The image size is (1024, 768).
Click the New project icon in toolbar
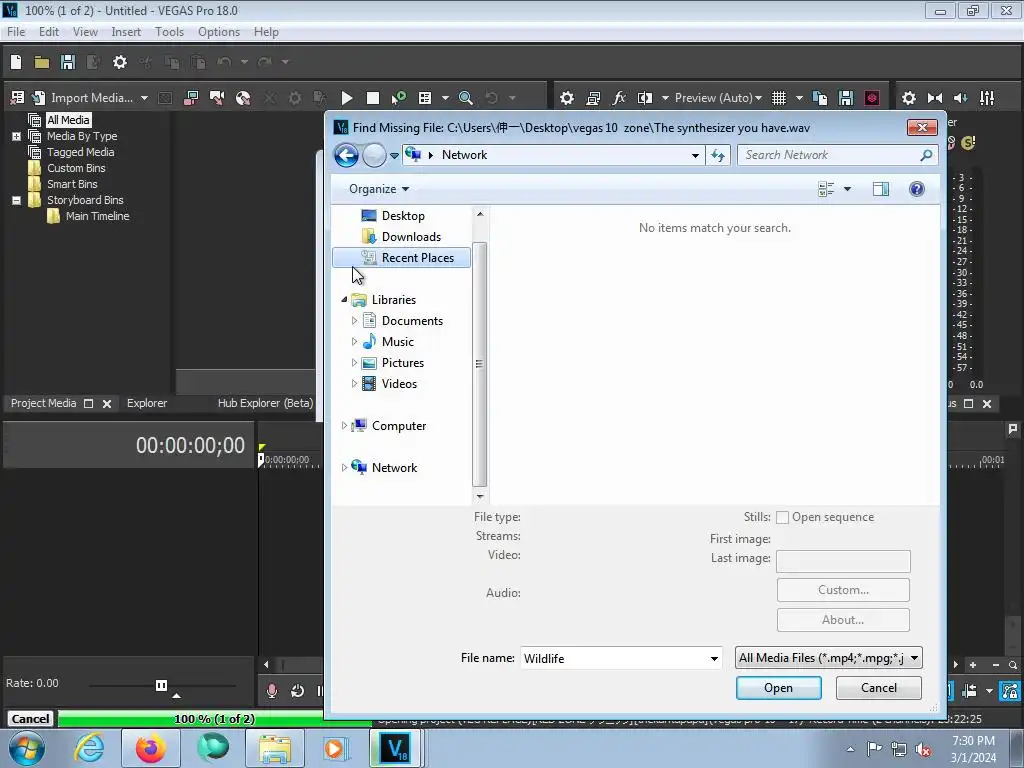tap(16, 62)
